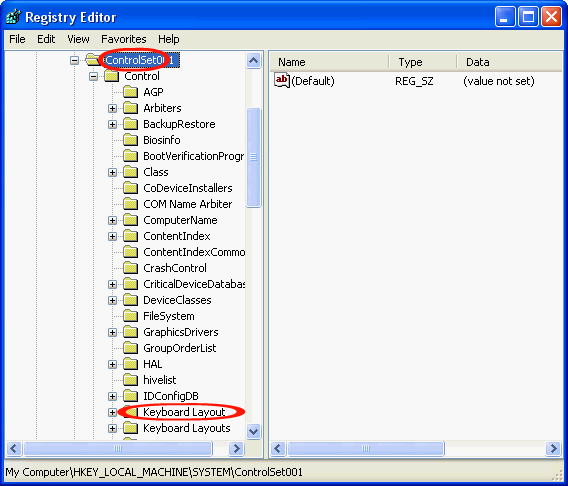Click the AGP folder icon
Image resolution: width=568 pixels, height=486 pixels.
(x=130, y=92)
